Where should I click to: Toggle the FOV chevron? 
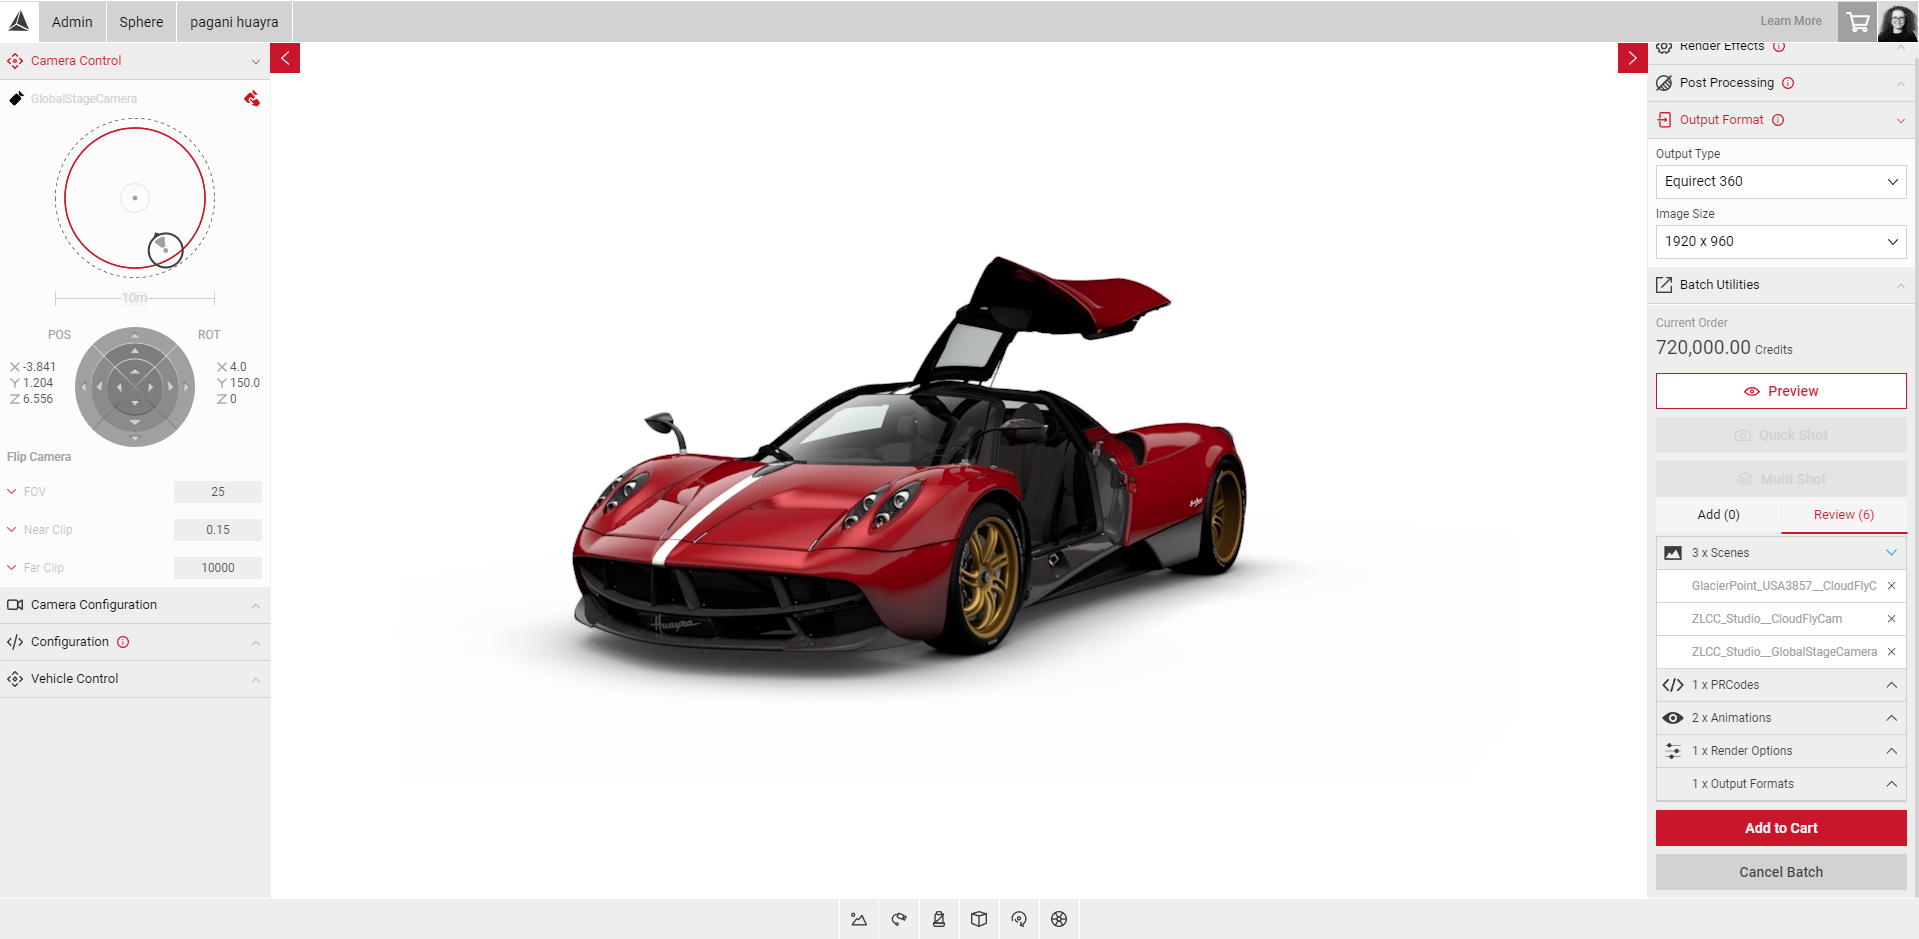click(x=12, y=492)
